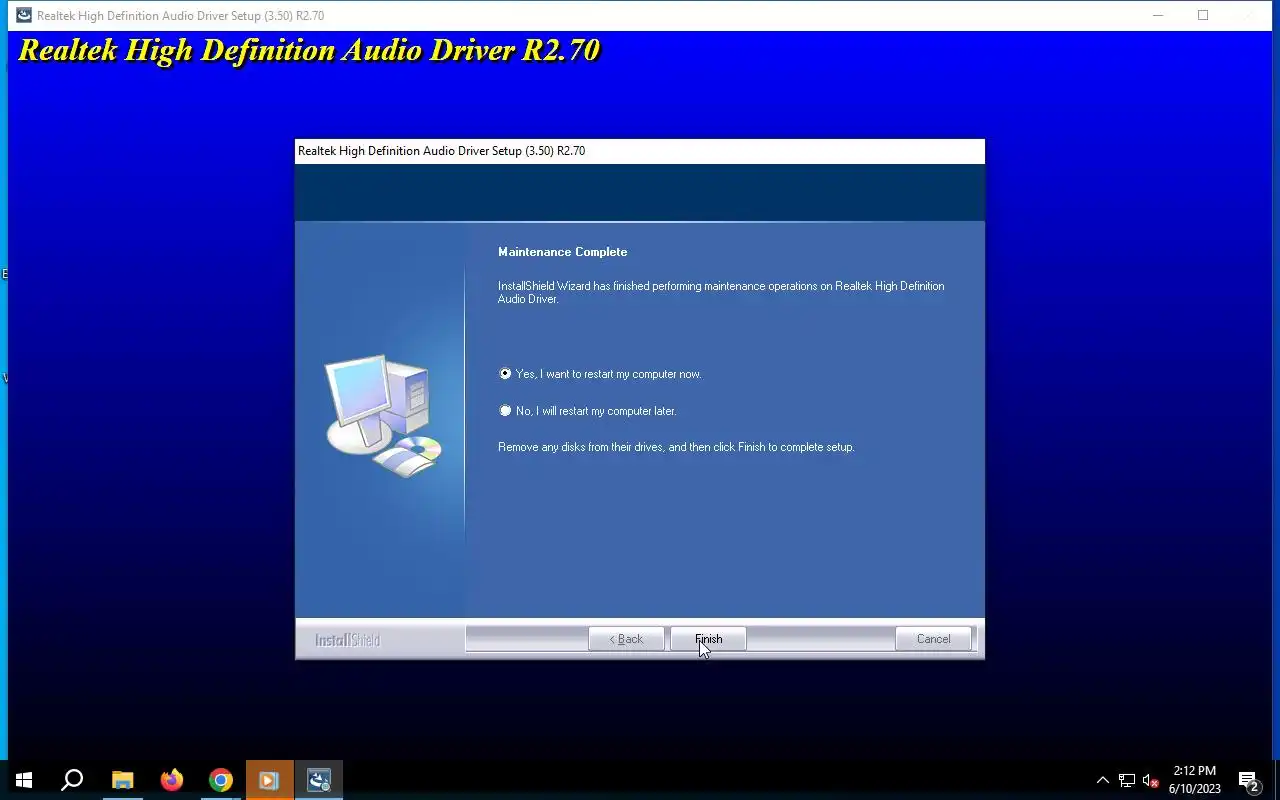Click the computer and CD illustration

coord(383,415)
